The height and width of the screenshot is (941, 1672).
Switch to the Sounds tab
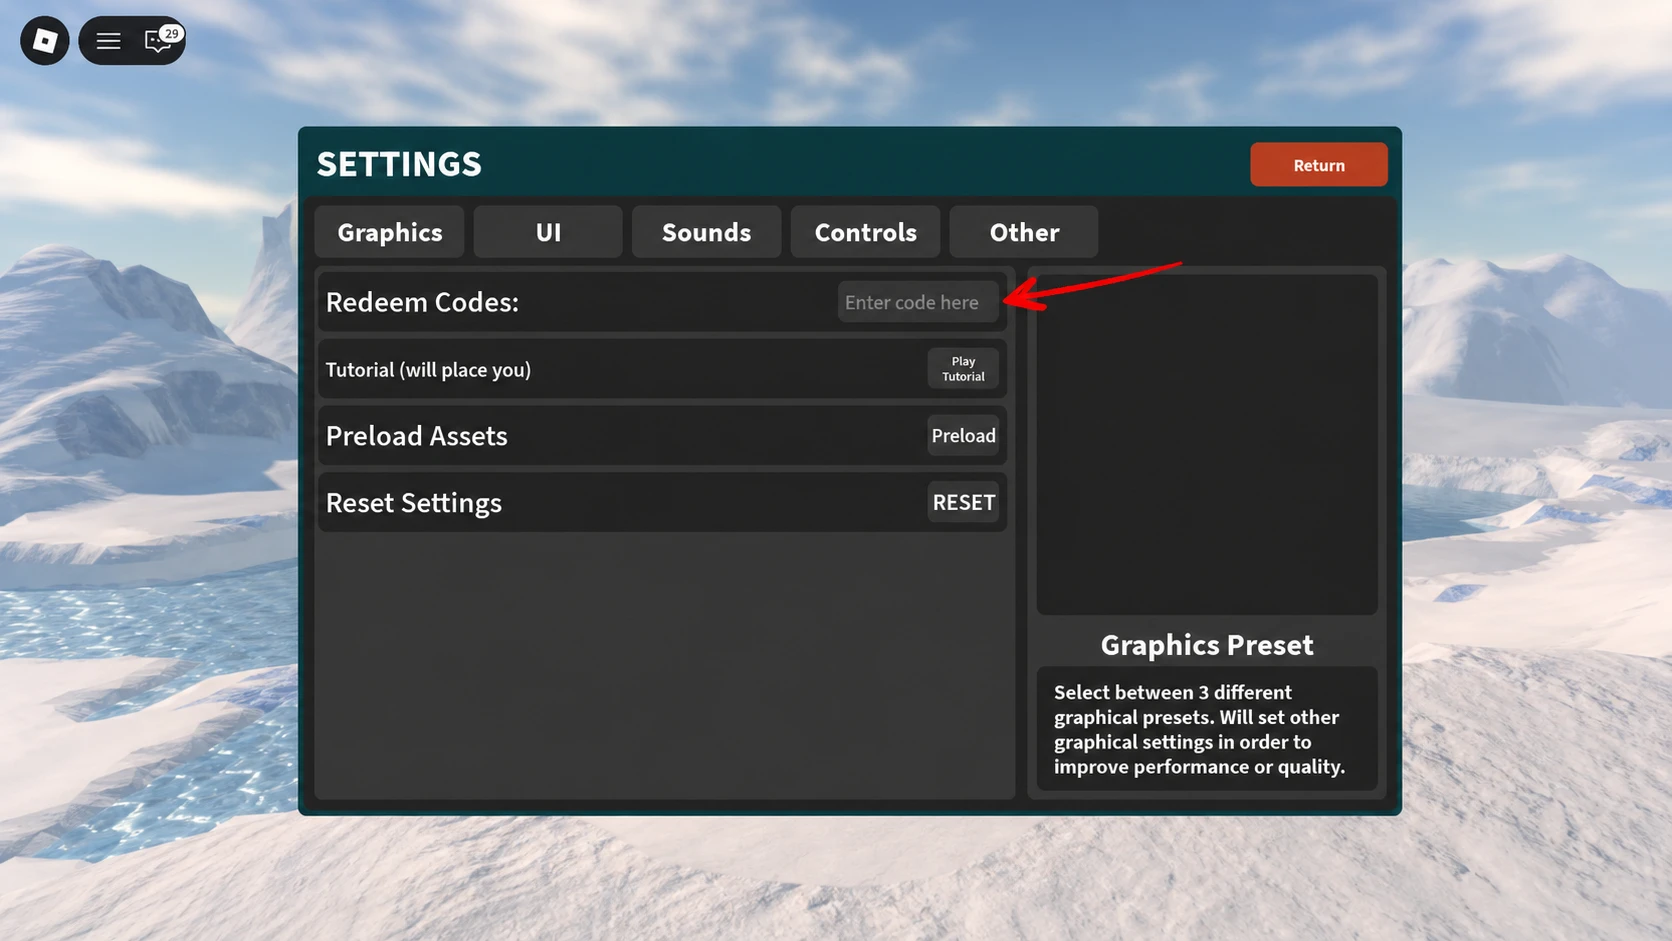[x=706, y=232]
